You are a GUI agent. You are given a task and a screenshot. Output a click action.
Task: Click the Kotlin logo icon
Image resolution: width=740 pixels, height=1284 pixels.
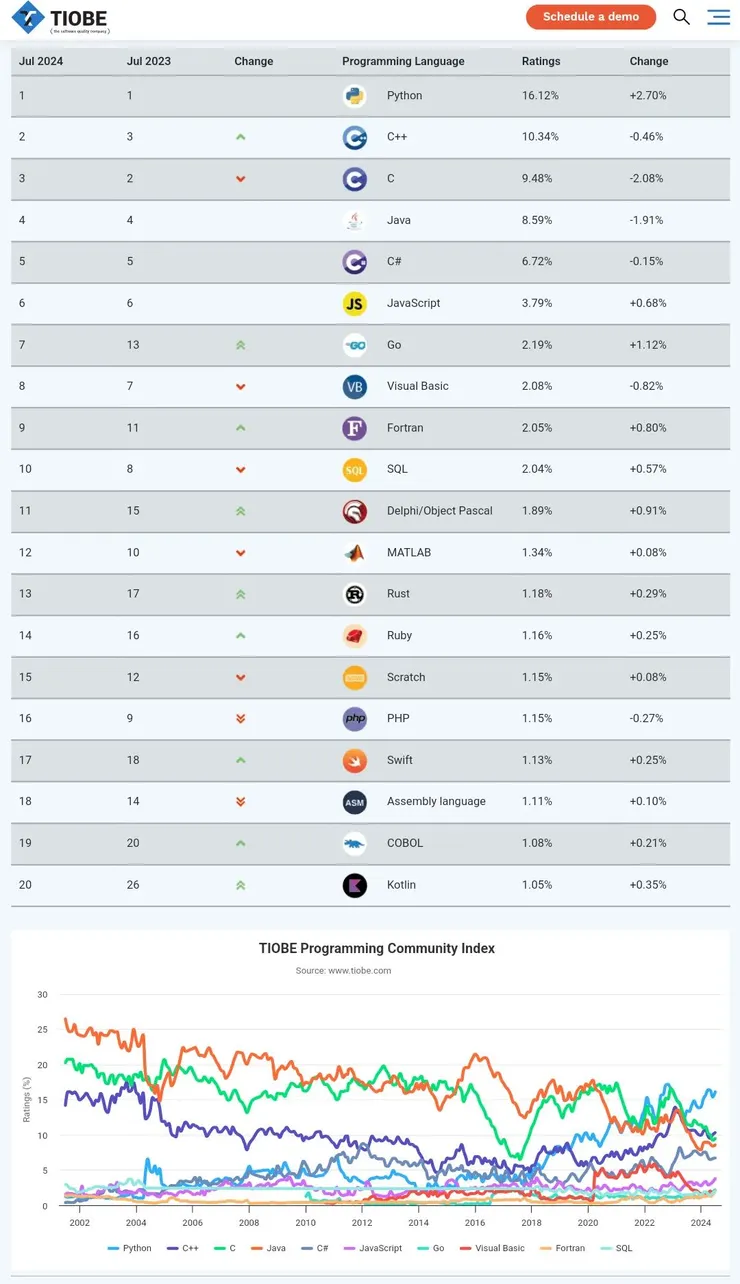pos(354,885)
